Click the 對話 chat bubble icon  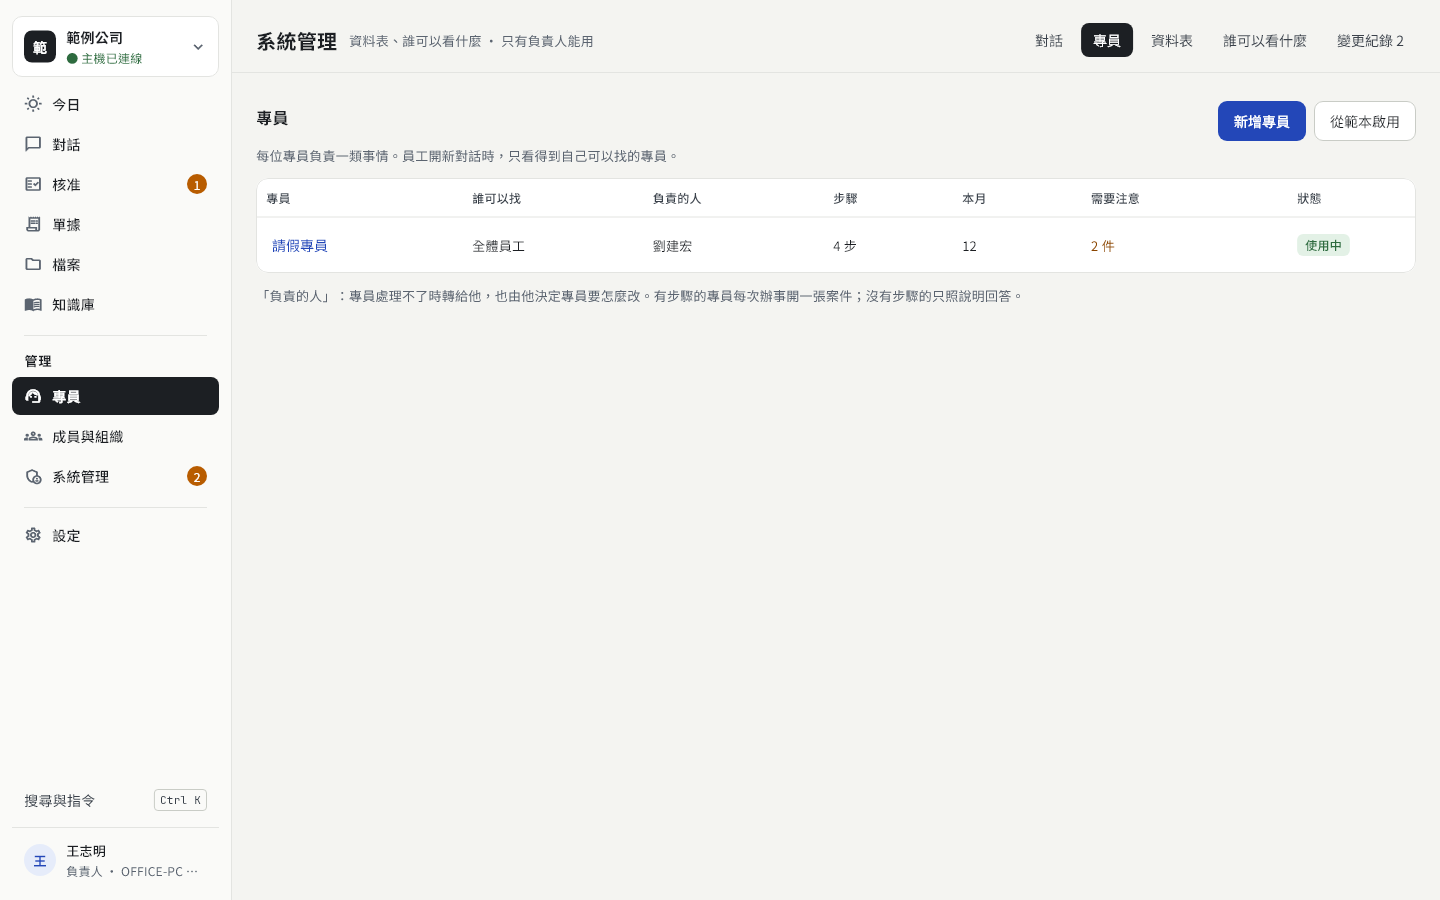click(x=33, y=144)
